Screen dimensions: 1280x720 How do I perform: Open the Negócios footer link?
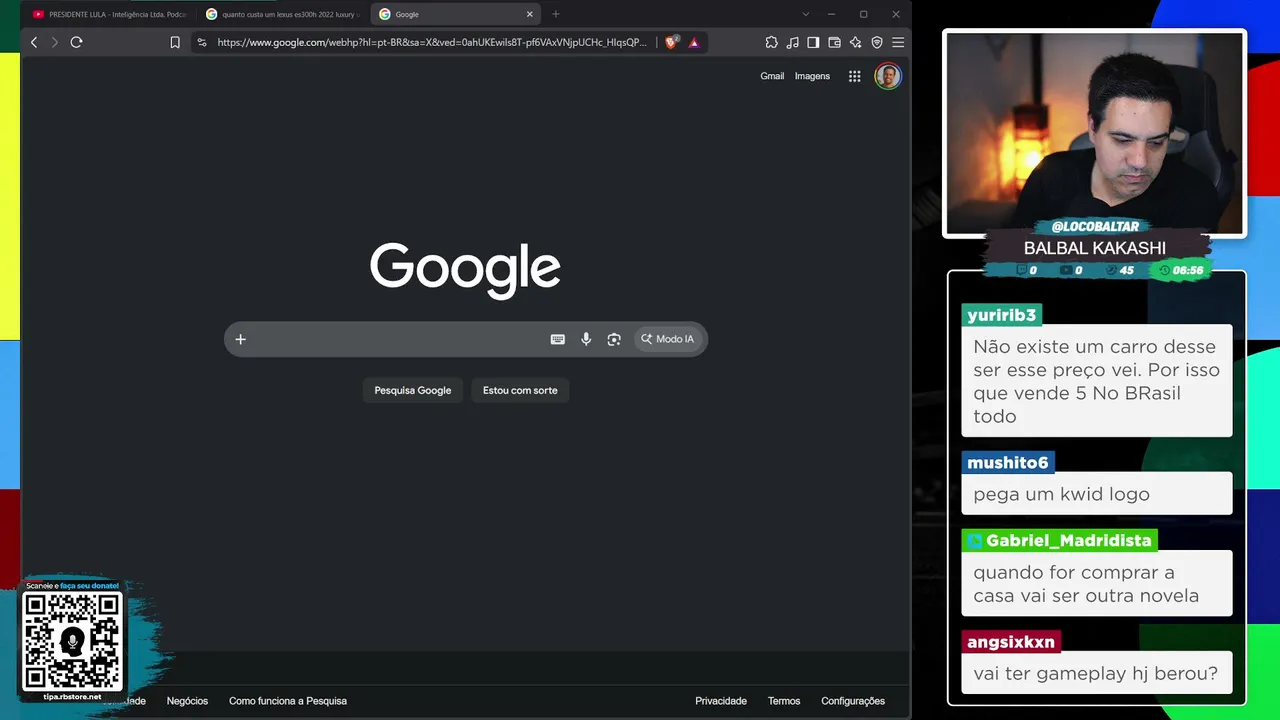click(187, 701)
